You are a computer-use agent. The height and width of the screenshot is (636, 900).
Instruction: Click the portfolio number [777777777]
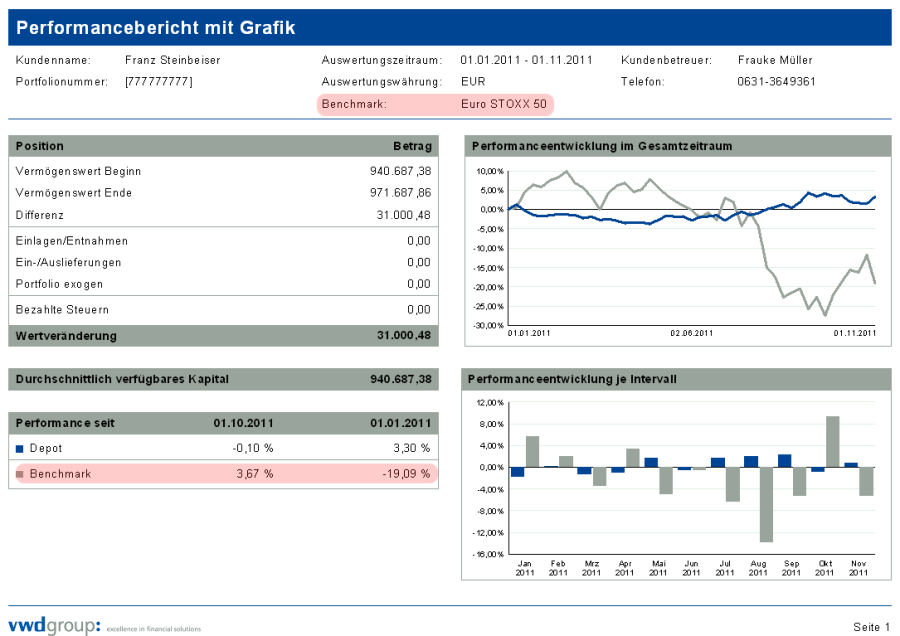[159, 82]
